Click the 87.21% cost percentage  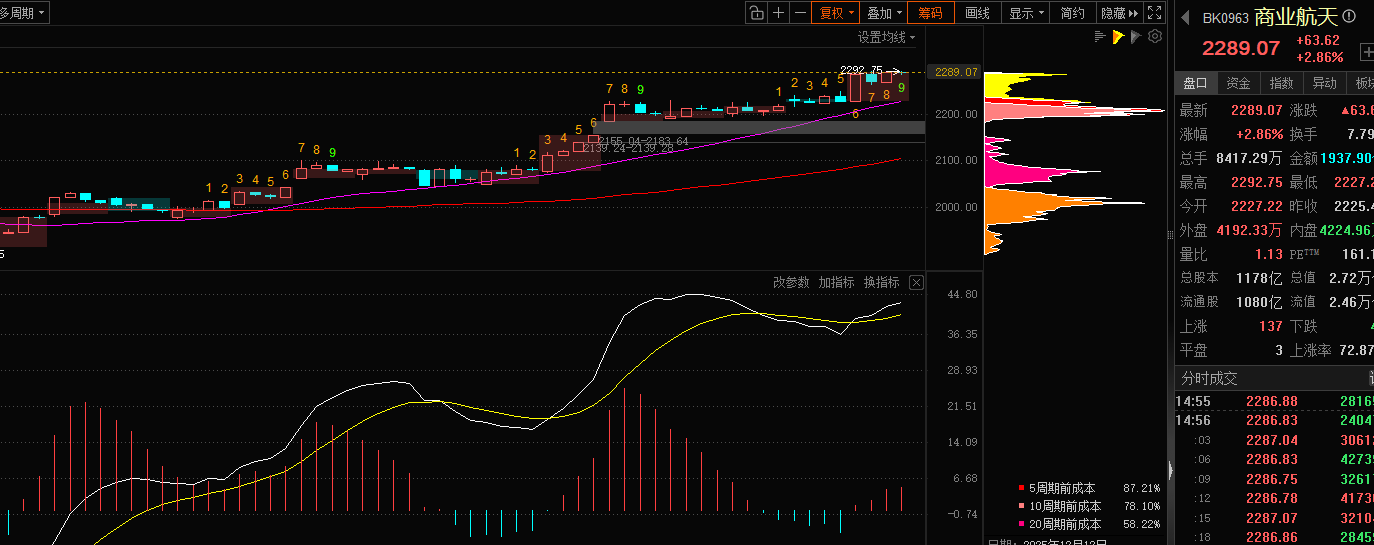(x=1141, y=489)
